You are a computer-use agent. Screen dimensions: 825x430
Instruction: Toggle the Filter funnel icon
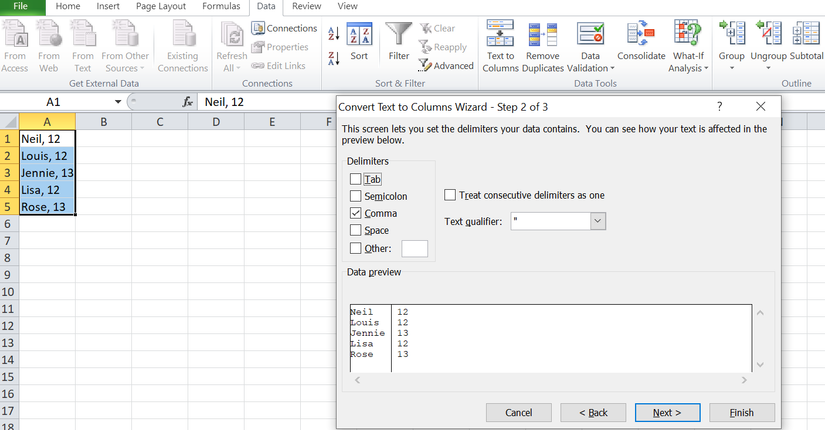[399, 34]
